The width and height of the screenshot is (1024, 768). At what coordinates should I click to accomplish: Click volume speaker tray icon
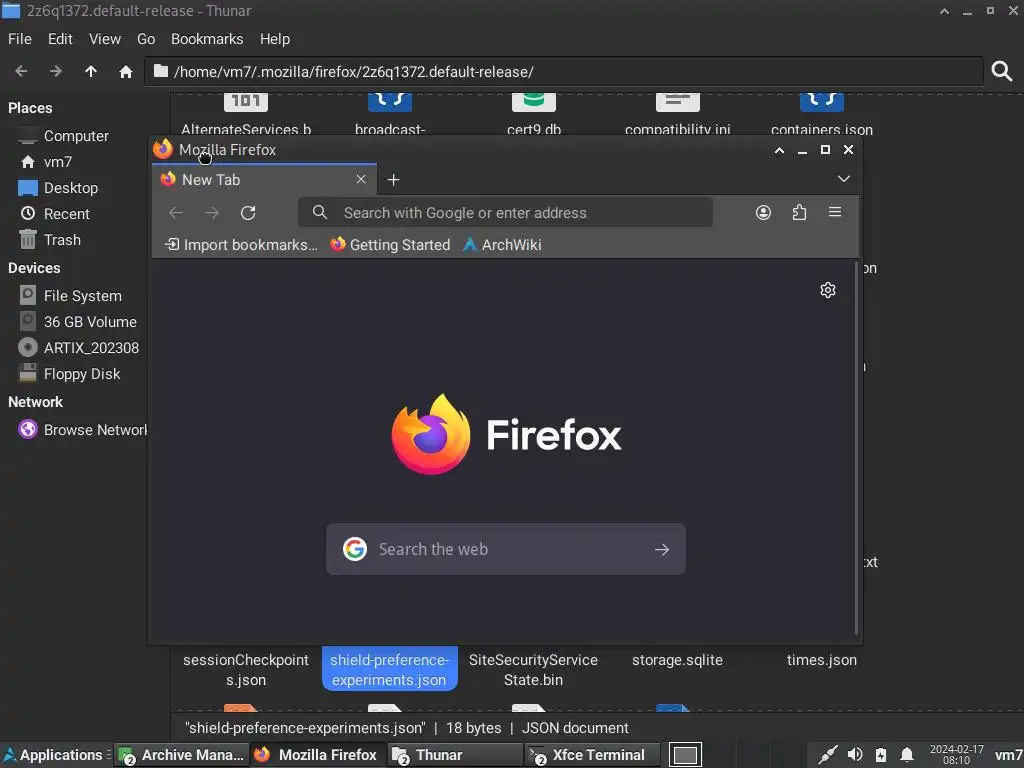(x=855, y=755)
